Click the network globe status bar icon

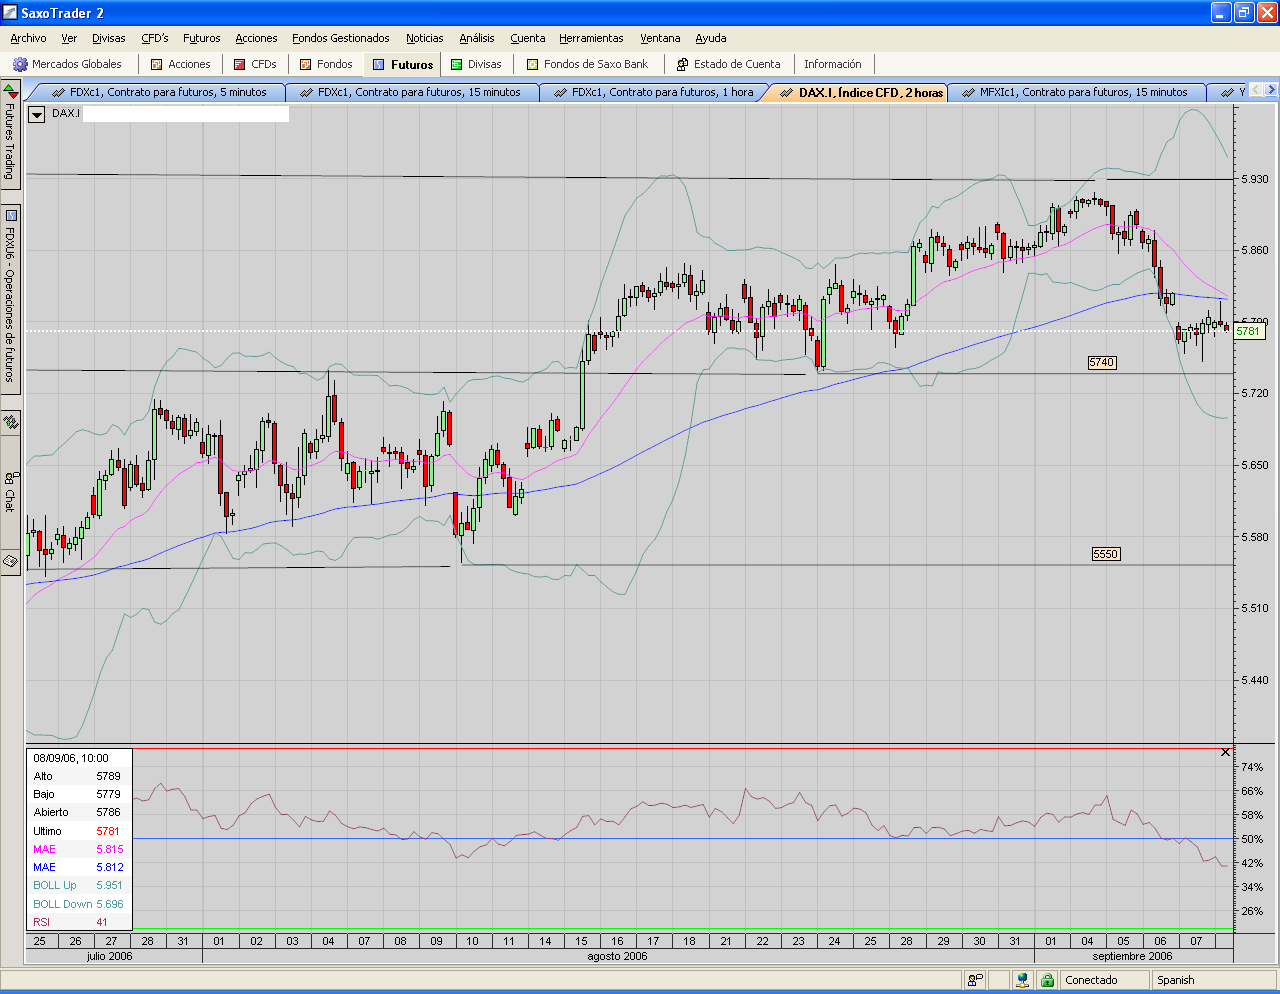point(1022,980)
